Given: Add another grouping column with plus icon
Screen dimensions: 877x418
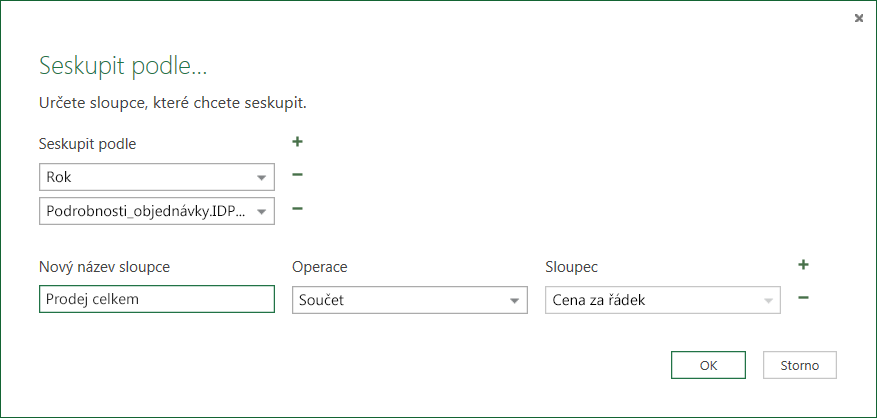Looking at the screenshot, I should [298, 142].
